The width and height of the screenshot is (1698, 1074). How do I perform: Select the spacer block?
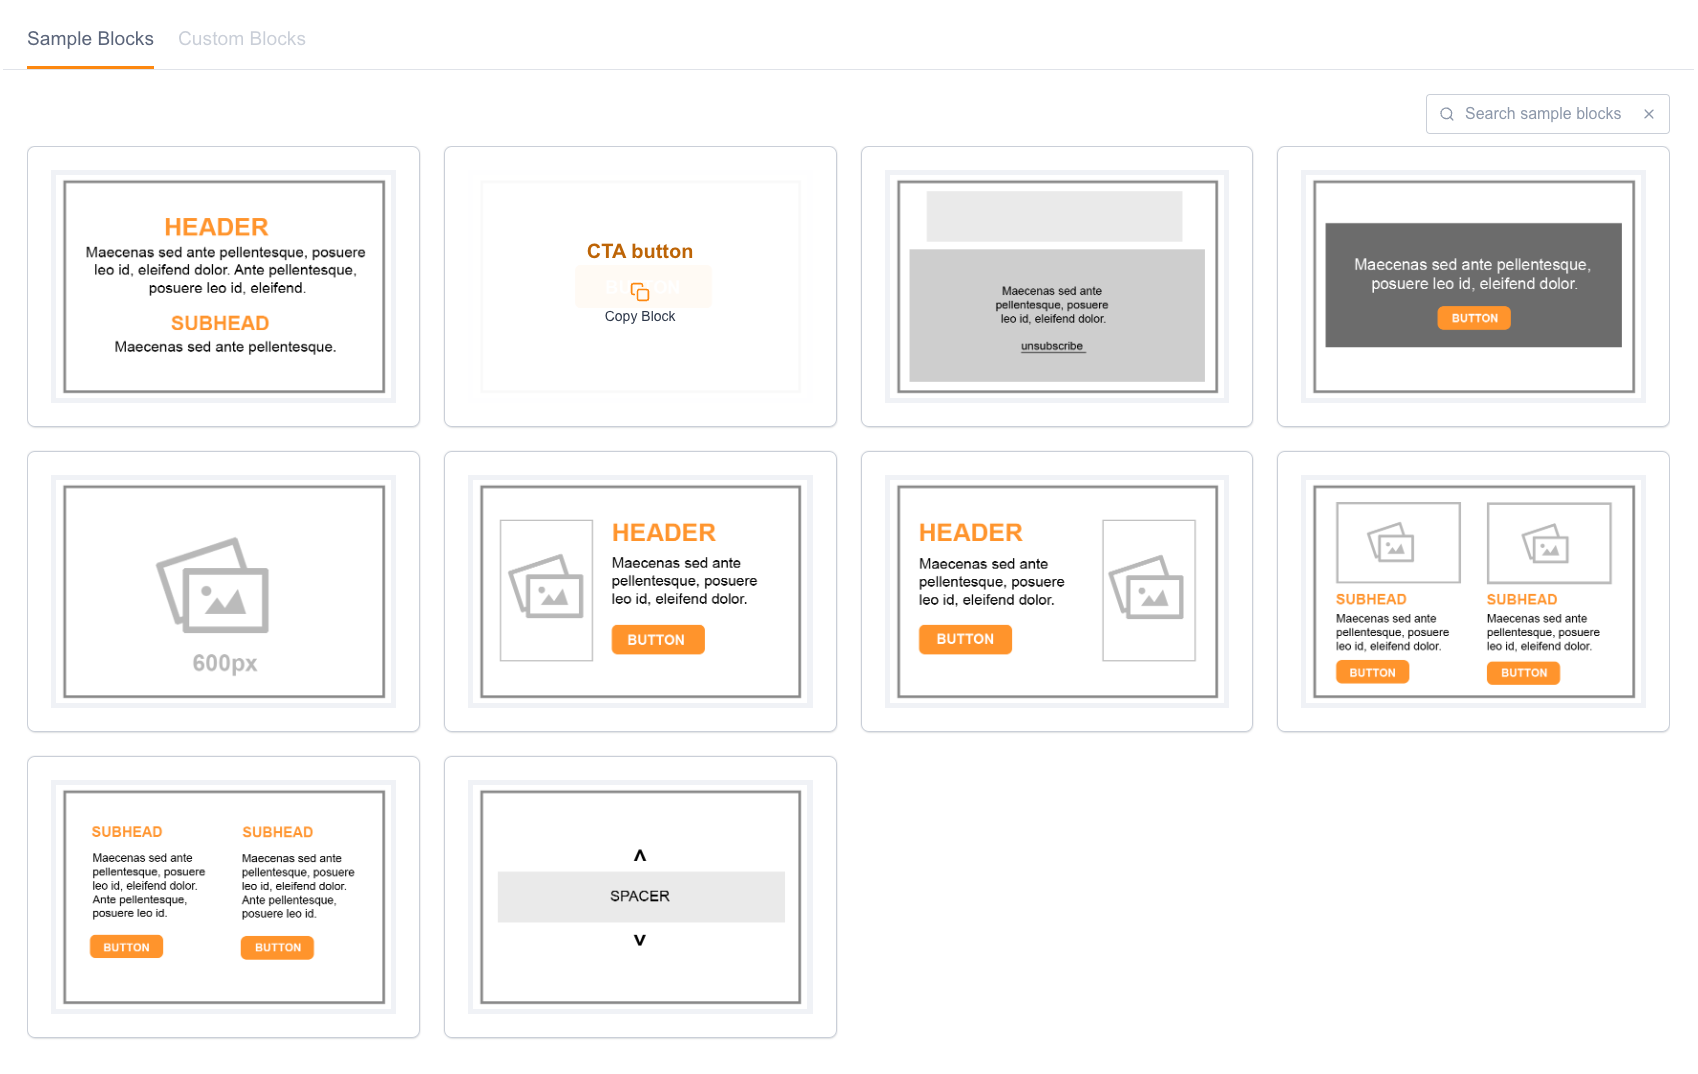[x=639, y=896]
